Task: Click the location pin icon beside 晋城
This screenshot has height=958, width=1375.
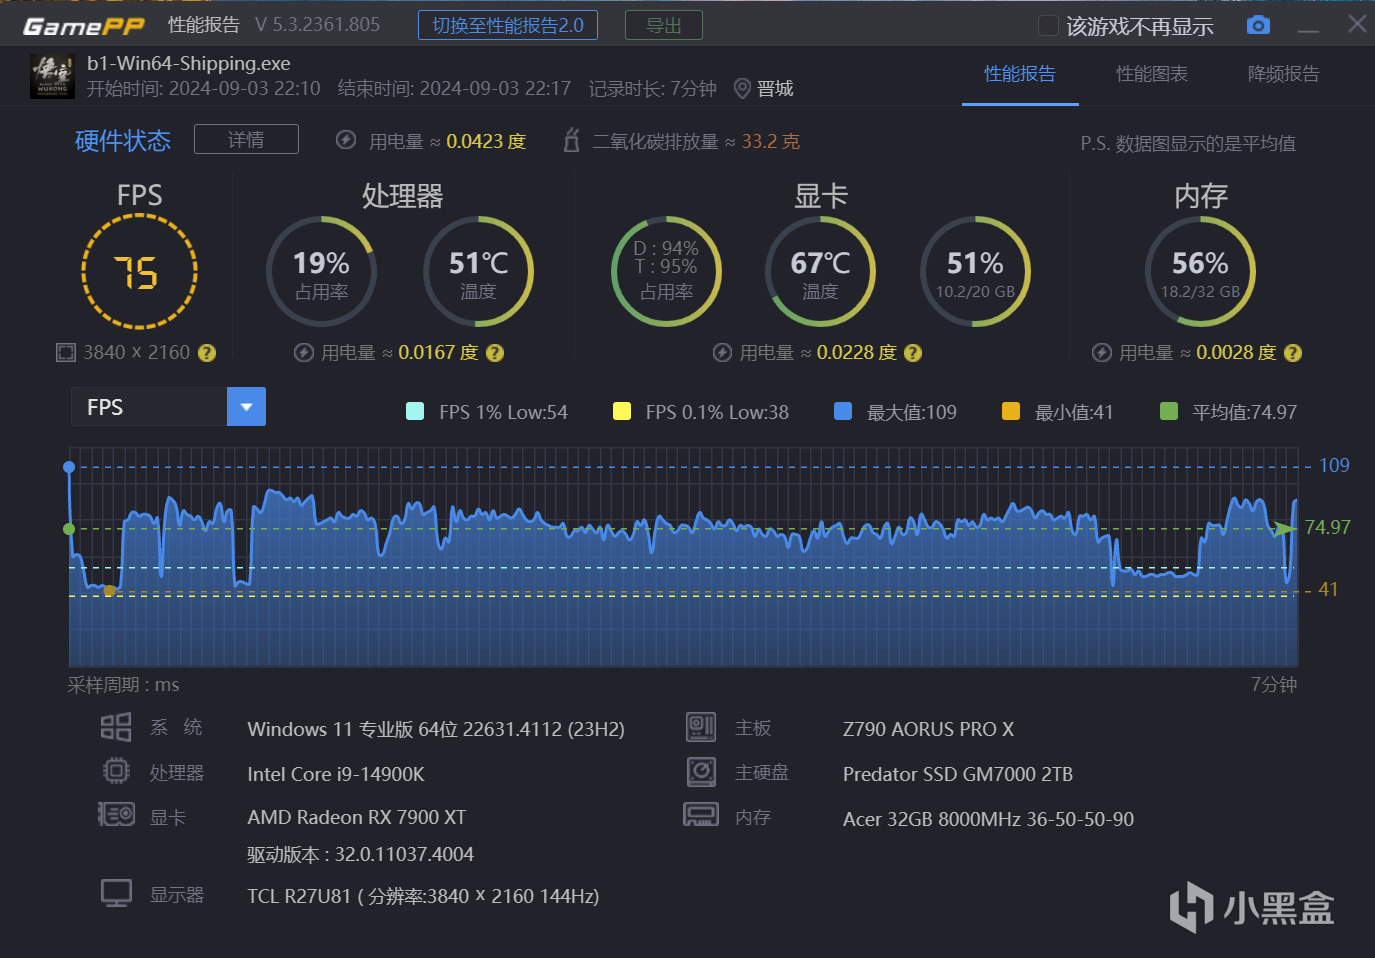Action: point(742,89)
